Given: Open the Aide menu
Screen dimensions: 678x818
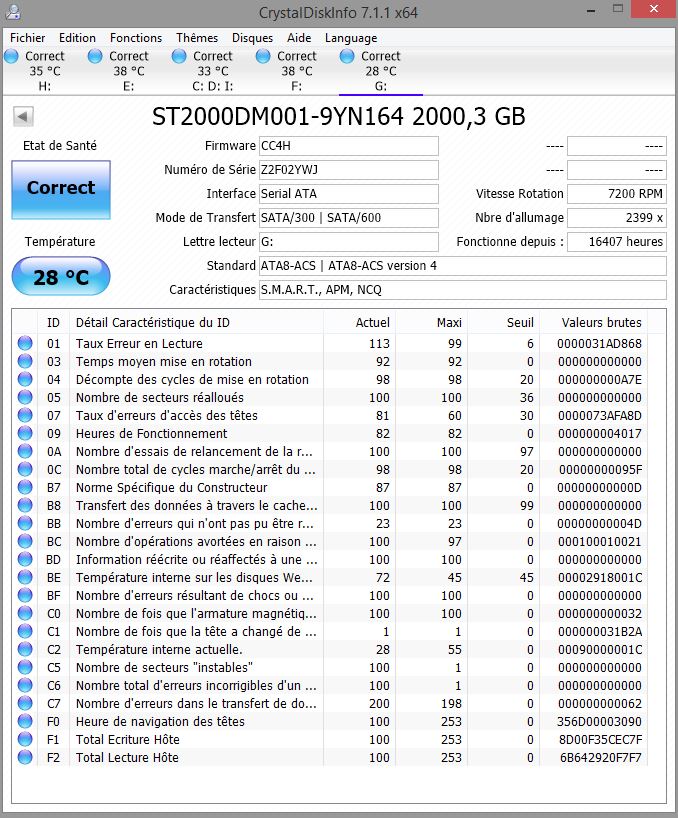Looking at the screenshot, I should tap(299, 38).
